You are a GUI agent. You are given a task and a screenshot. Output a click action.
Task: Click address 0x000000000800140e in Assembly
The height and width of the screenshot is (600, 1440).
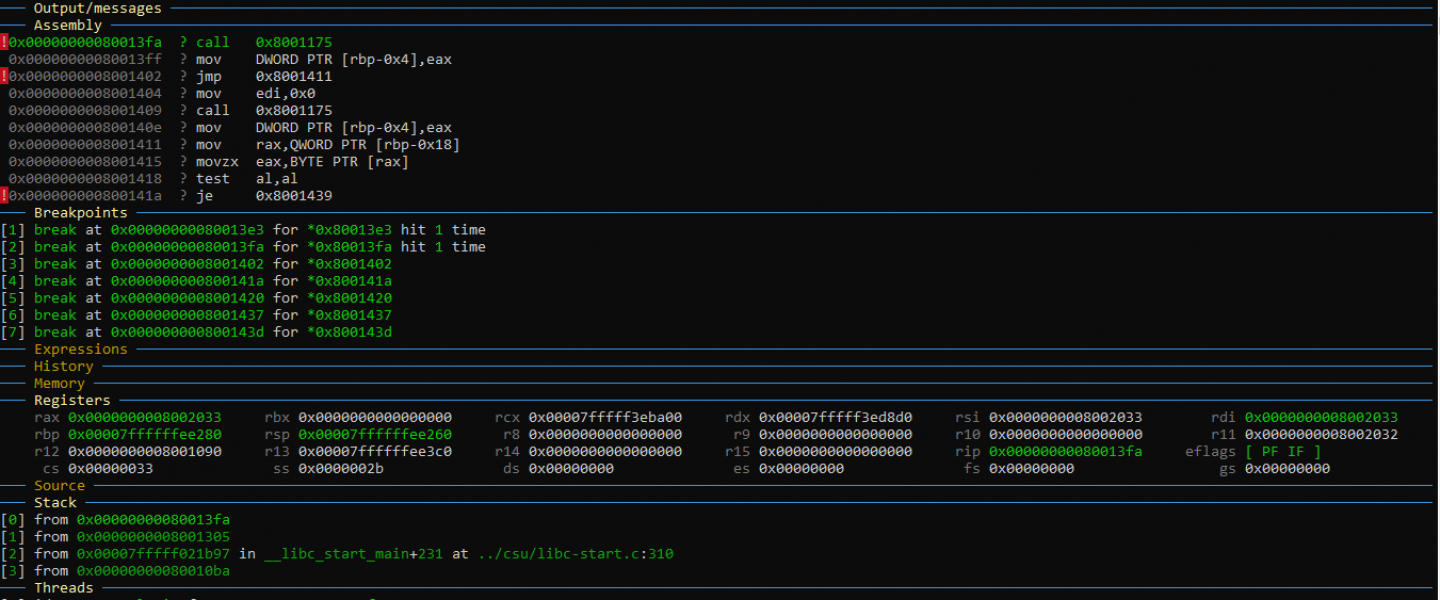85,127
